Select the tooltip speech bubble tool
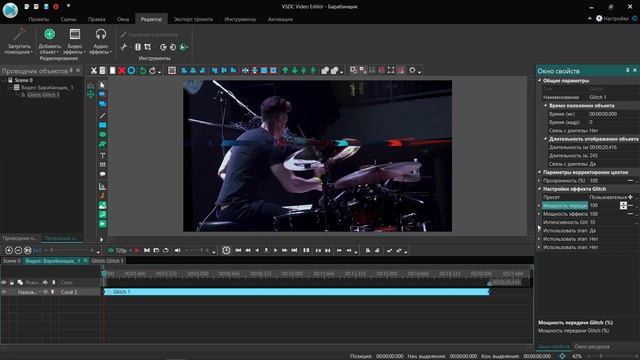Image resolution: width=640 pixels, height=360 pixels. pos(102,174)
